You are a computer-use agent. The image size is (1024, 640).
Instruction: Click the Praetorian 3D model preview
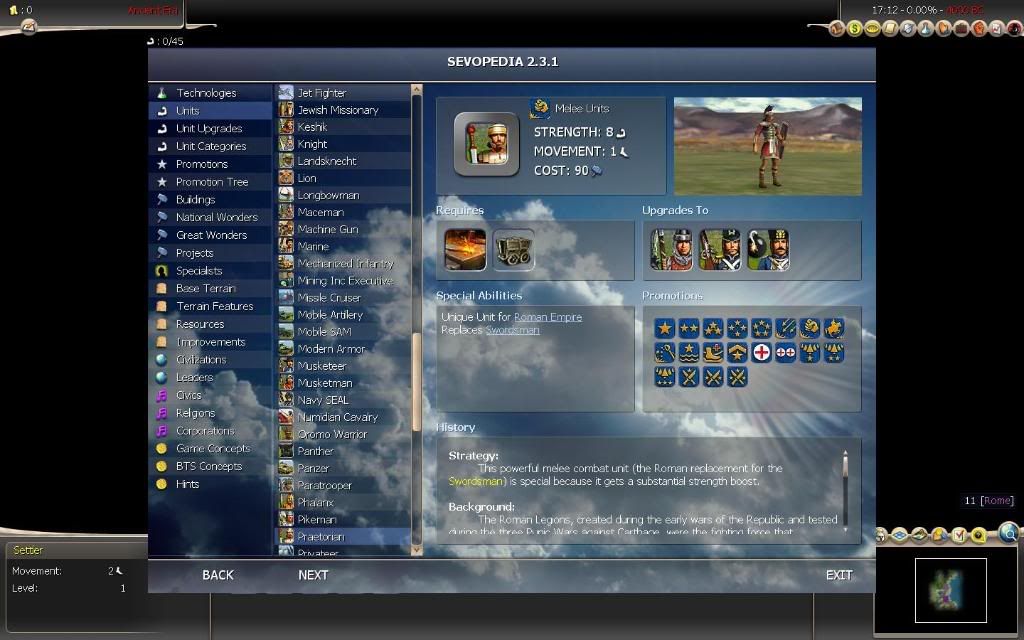(768, 146)
